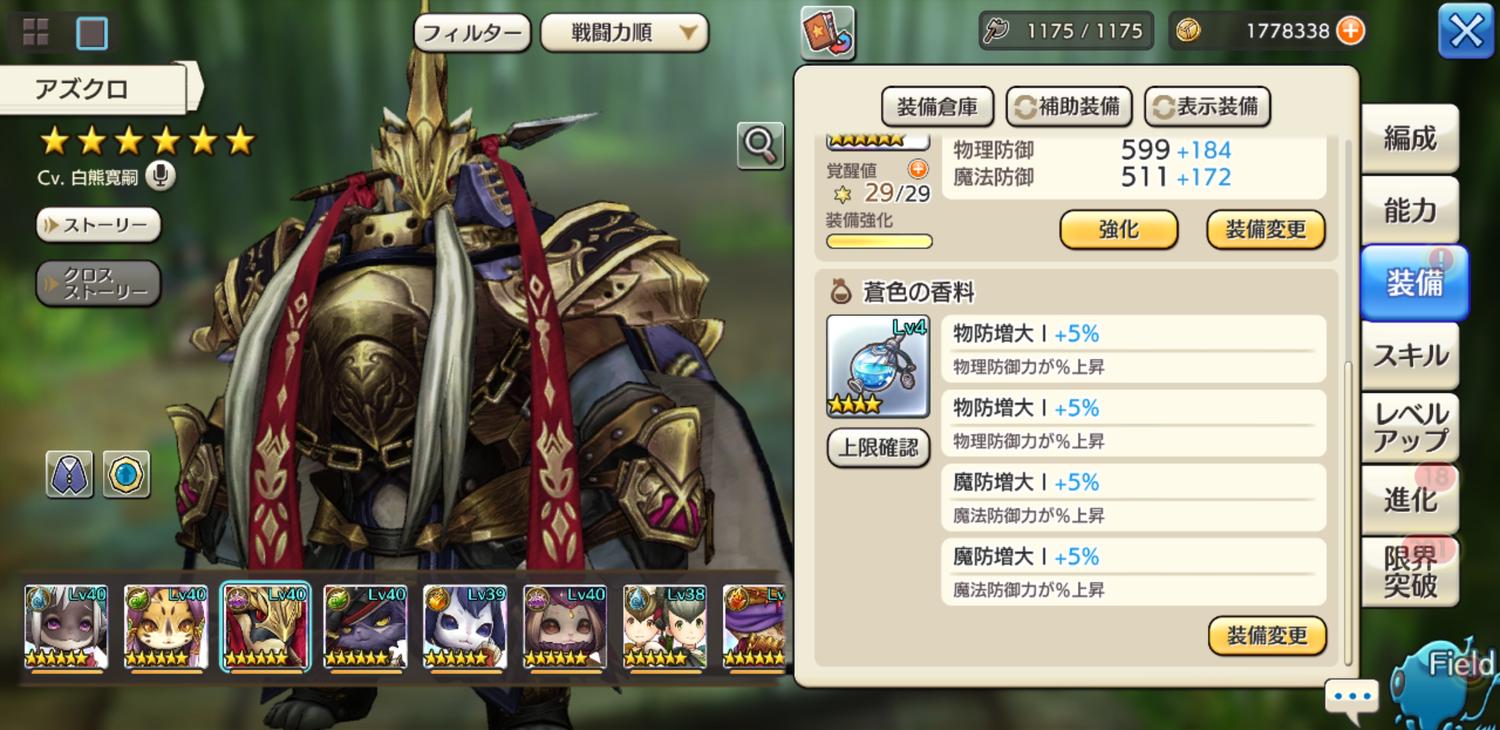Click the 装備強化 progress bar
1500x730 pixels.
pyautogui.click(x=879, y=241)
